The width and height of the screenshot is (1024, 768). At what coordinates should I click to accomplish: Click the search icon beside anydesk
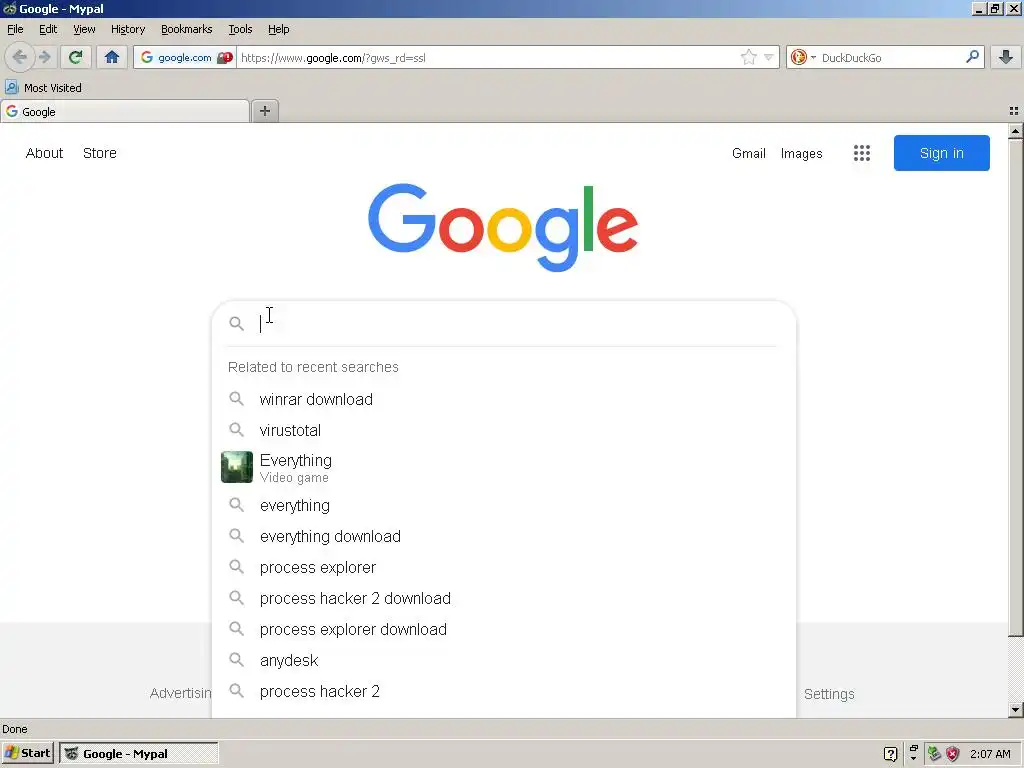(x=236, y=660)
